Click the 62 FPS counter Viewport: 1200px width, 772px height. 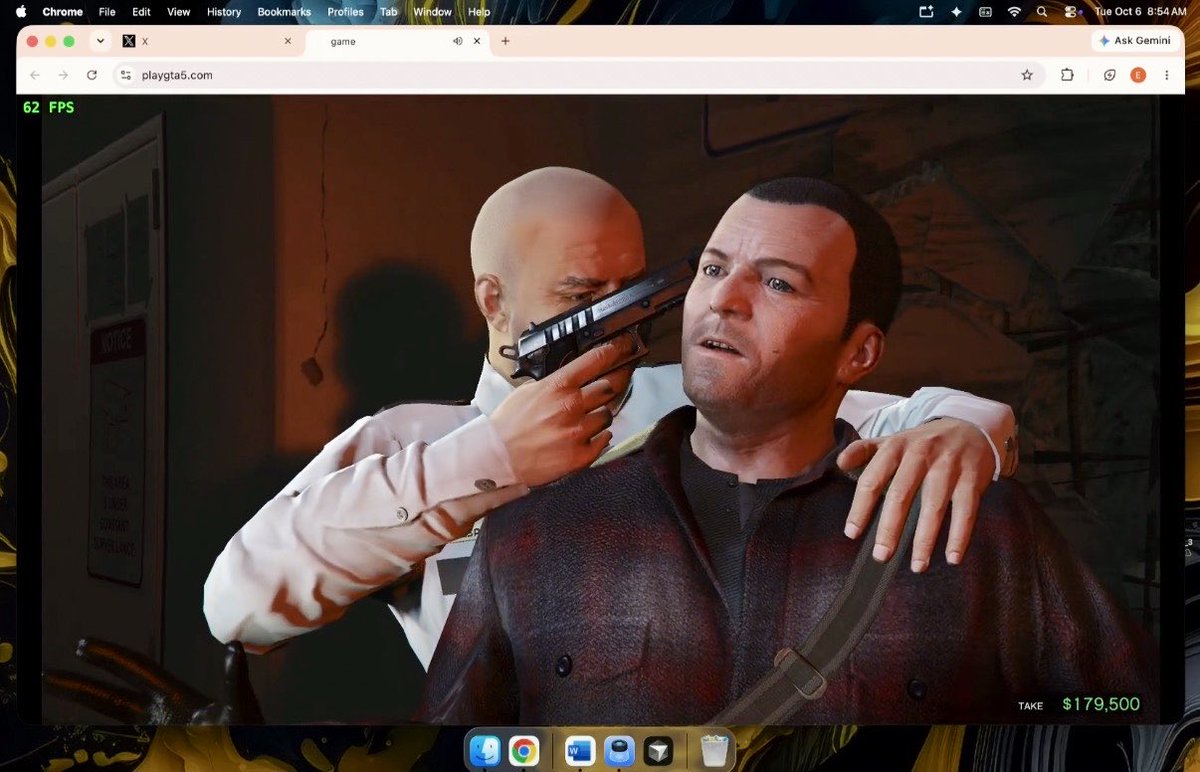(48, 107)
